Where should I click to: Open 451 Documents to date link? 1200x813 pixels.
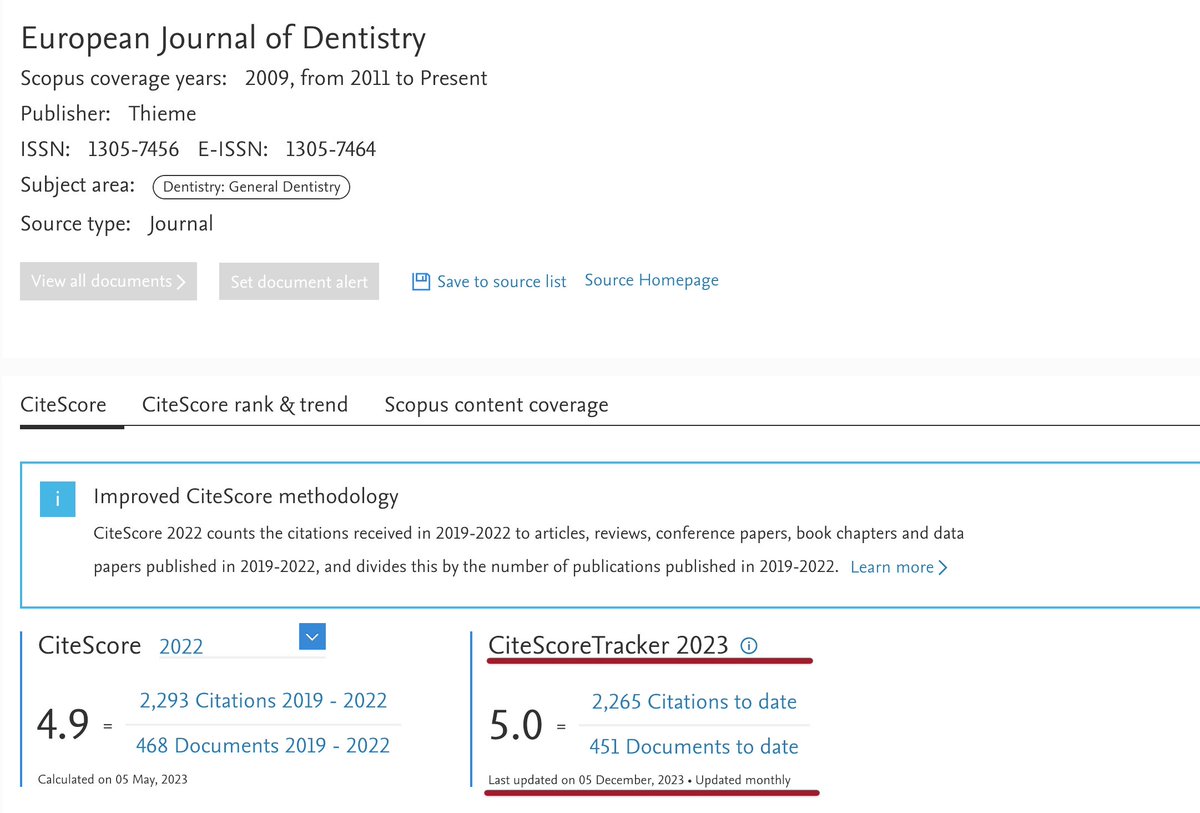[x=694, y=747]
